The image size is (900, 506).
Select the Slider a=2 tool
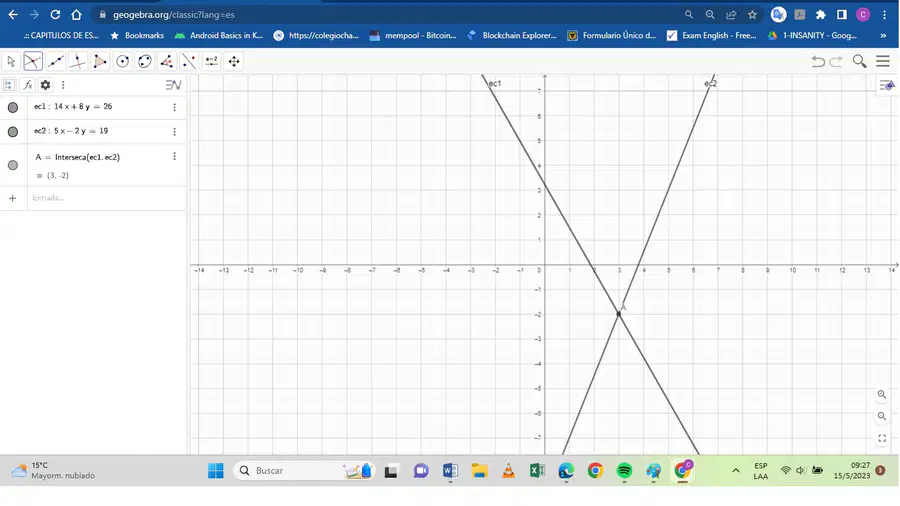pos(212,61)
